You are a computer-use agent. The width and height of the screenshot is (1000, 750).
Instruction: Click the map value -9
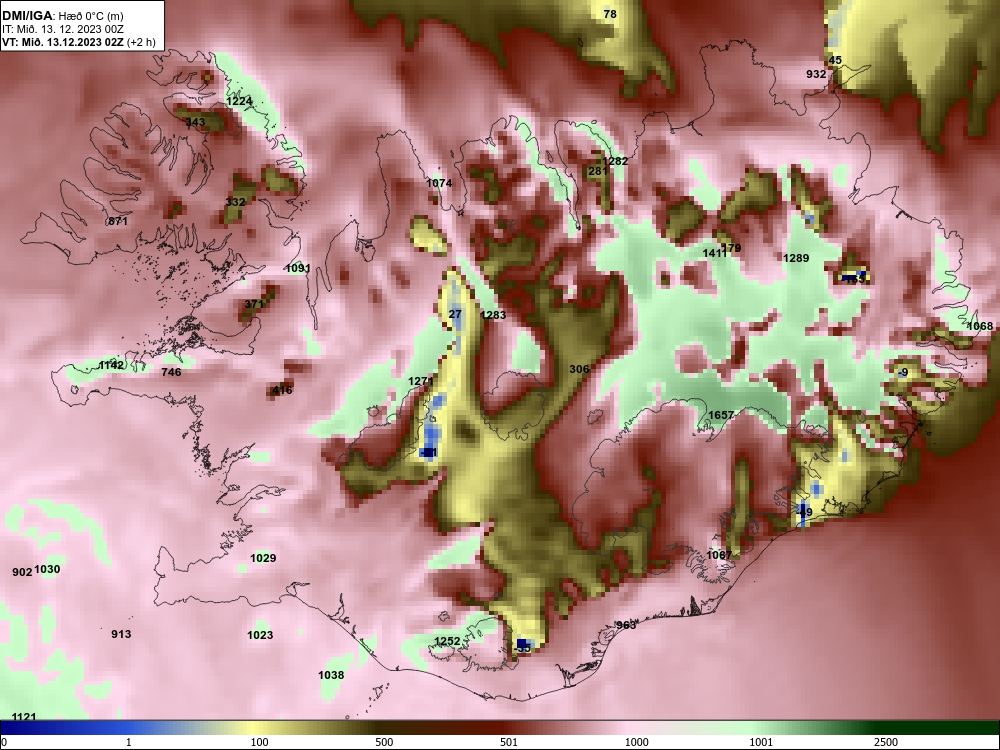pos(902,372)
